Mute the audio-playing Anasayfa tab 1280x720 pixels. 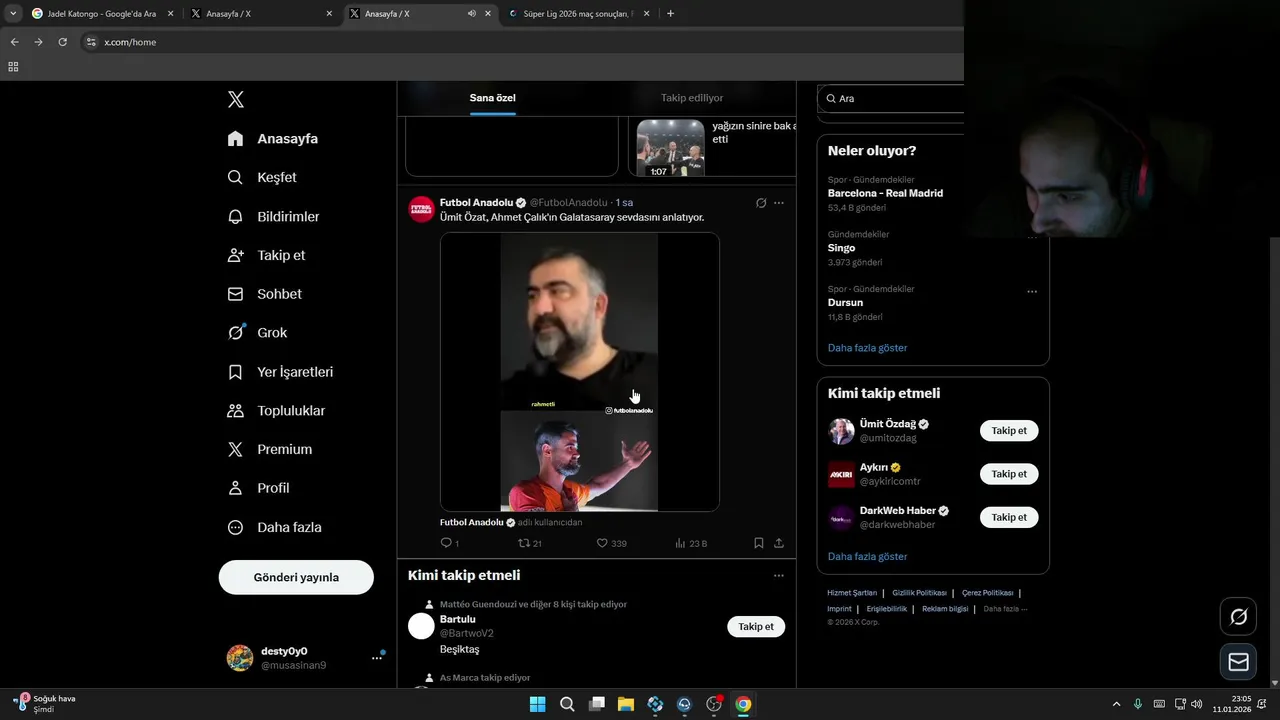(x=472, y=14)
